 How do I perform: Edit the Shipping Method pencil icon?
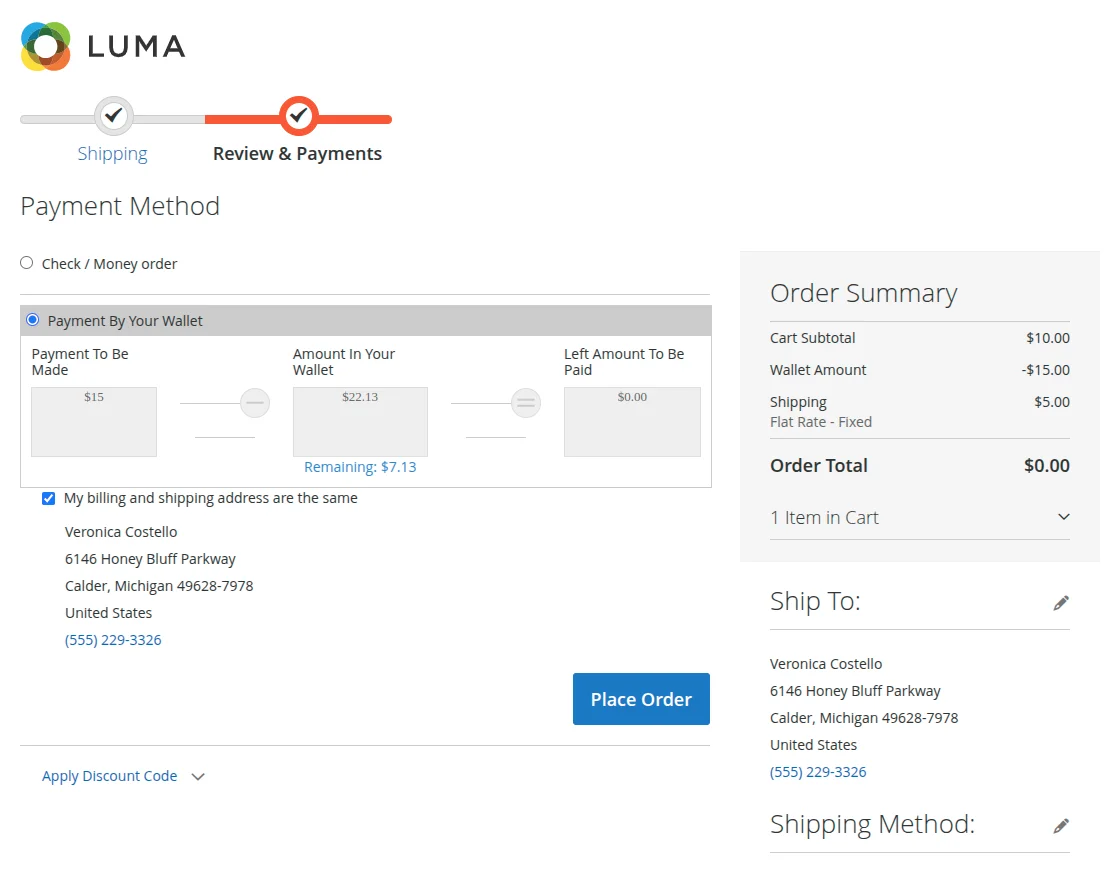pyautogui.click(x=1061, y=825)
